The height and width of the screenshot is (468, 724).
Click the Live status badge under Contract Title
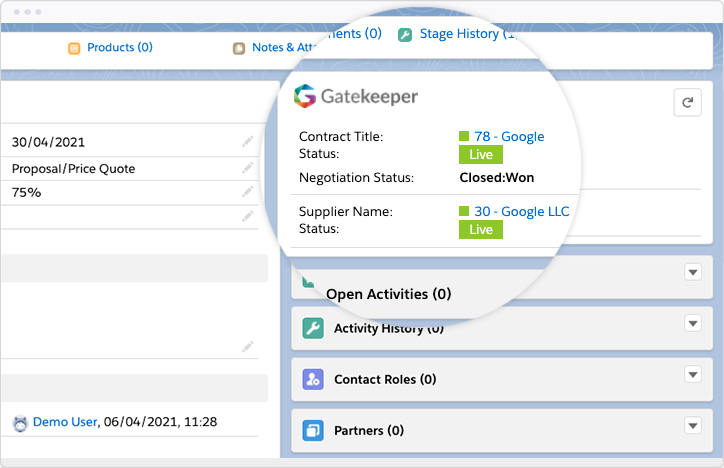(x=481, y=155)
